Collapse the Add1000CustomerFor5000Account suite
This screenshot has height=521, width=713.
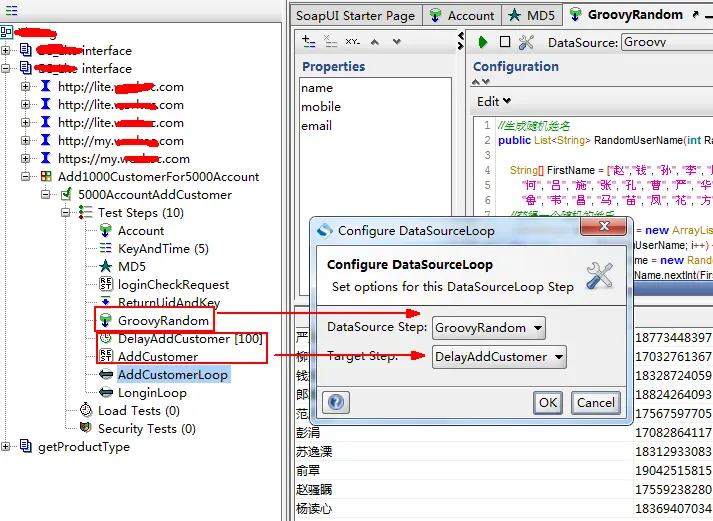pyautogui.click(x=25, y=176)
